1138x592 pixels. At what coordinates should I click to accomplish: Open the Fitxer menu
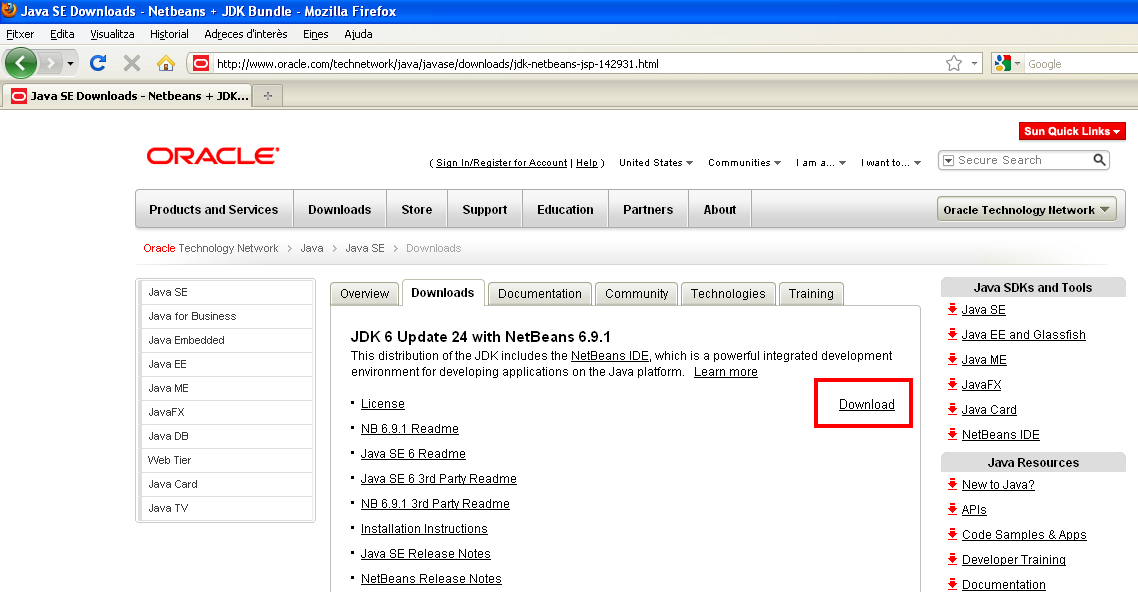coord(20,34)
